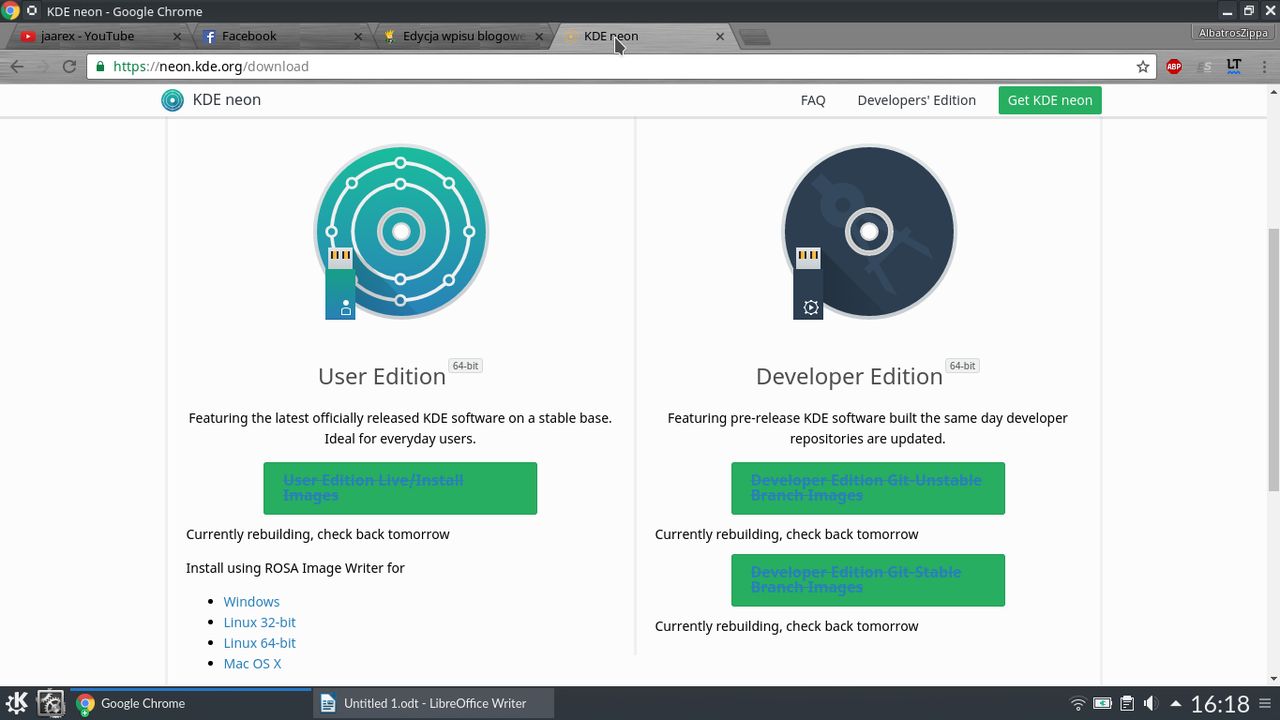1280x720 pixels.
Task: Open the FAQ link in the site header
Action: 813,100
